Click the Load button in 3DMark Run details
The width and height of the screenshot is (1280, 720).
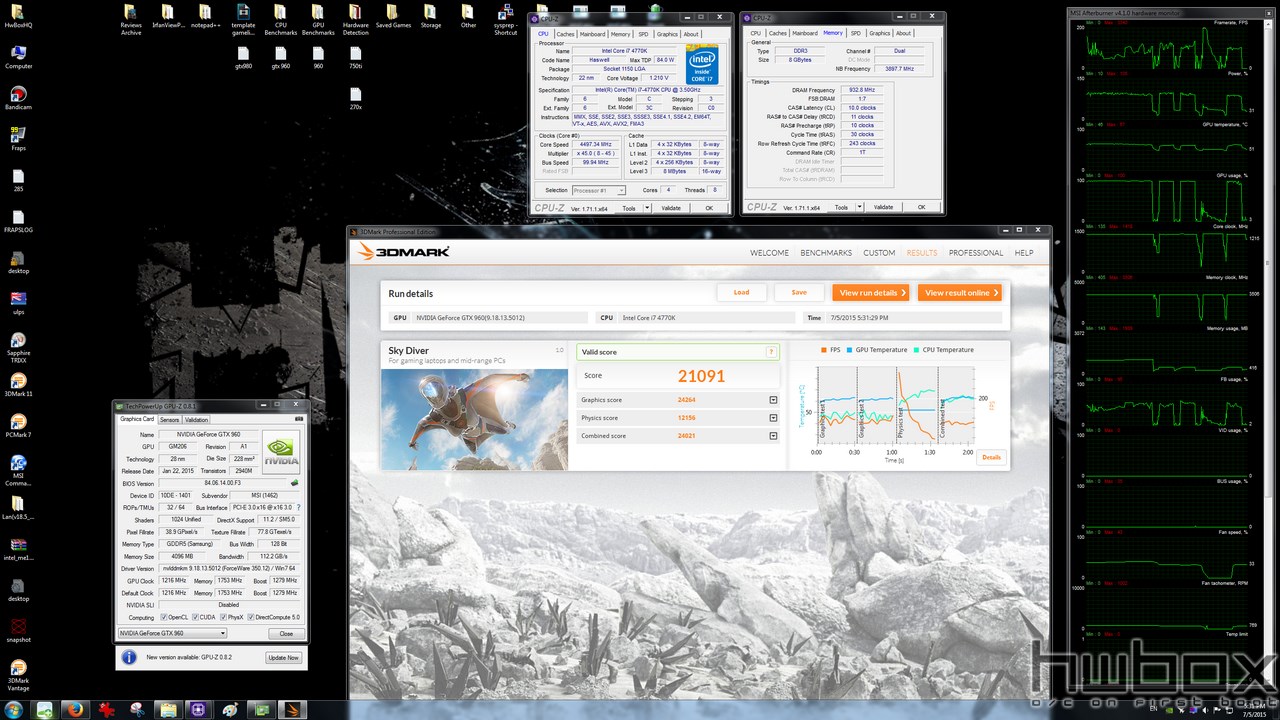(x=741, y=293)
